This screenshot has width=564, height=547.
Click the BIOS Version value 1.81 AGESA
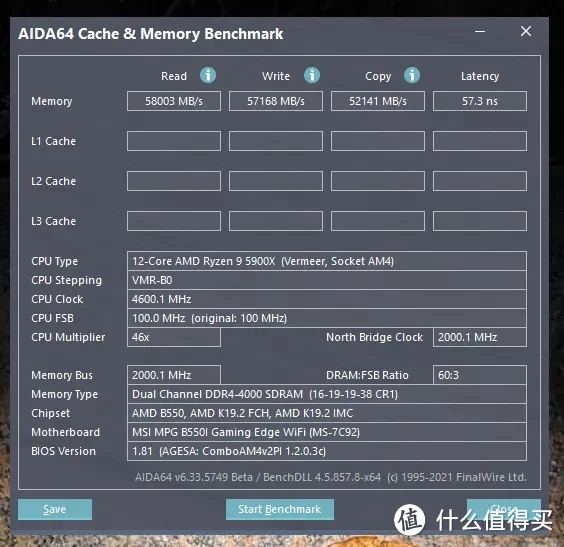tap(327, 451)
